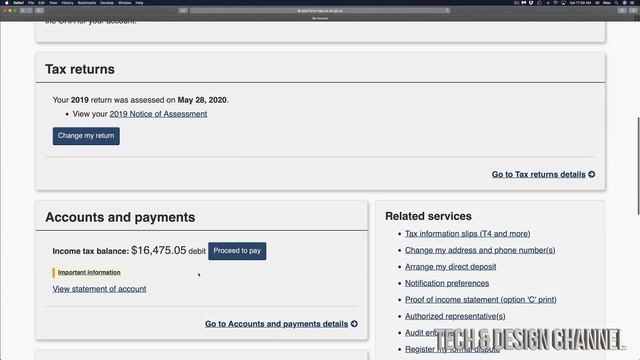The height and width of the screenshot is (360, 640).
Task: Open the Safari menu in the menu bar
Action: tap(18, 3)
